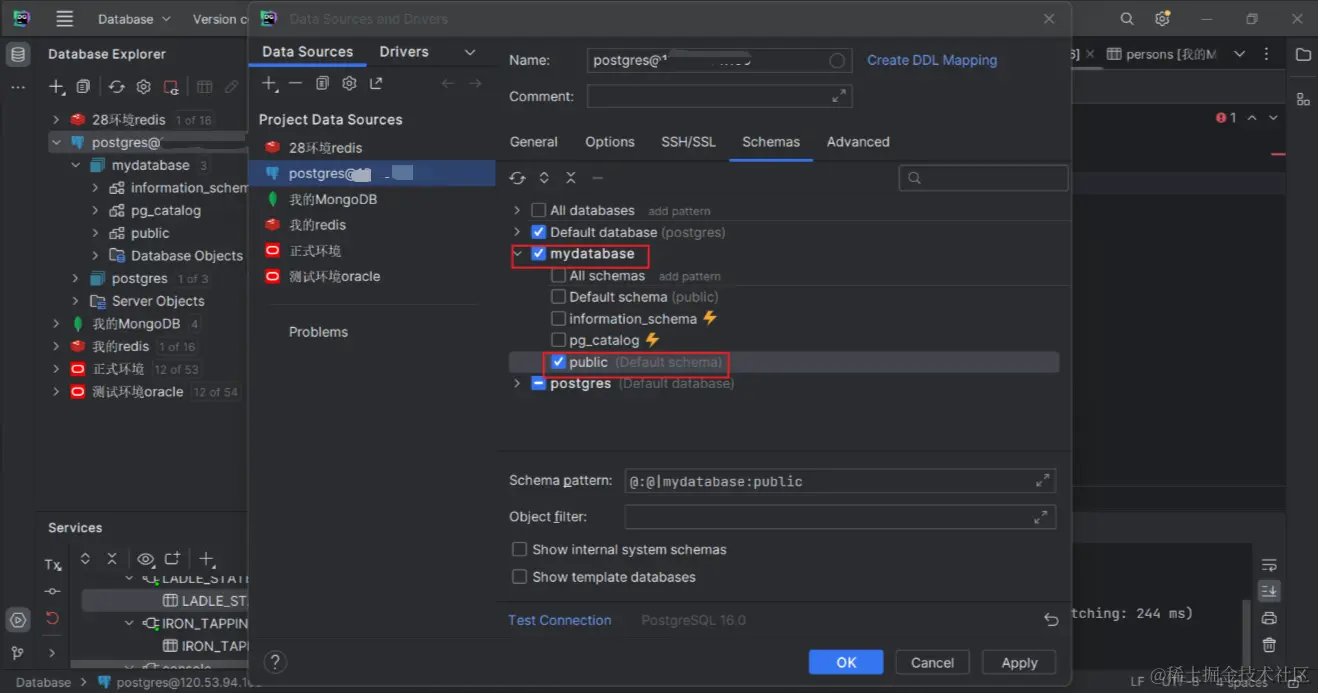Expand 我的MongoDB in Database Explorer
The height and width of the screenshot is (693, 1318).
[56, 324]
